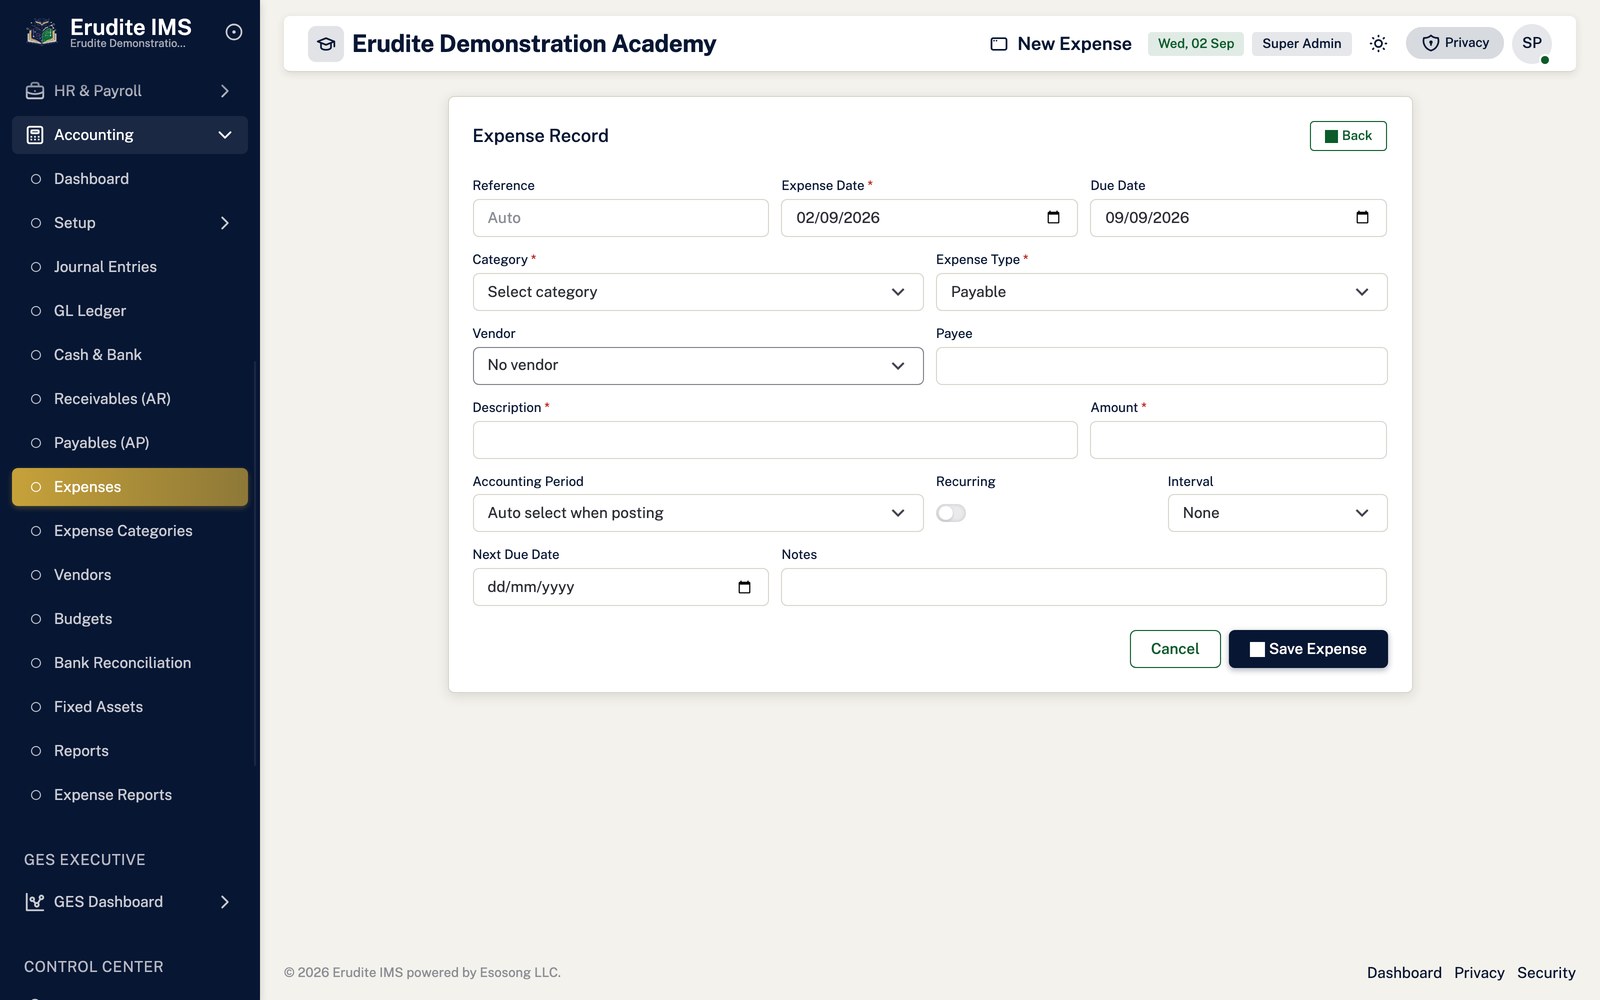Select Expense Categories in sidebar
The height and width of the screenshot is (1000, 1600).
coord(130,531)
